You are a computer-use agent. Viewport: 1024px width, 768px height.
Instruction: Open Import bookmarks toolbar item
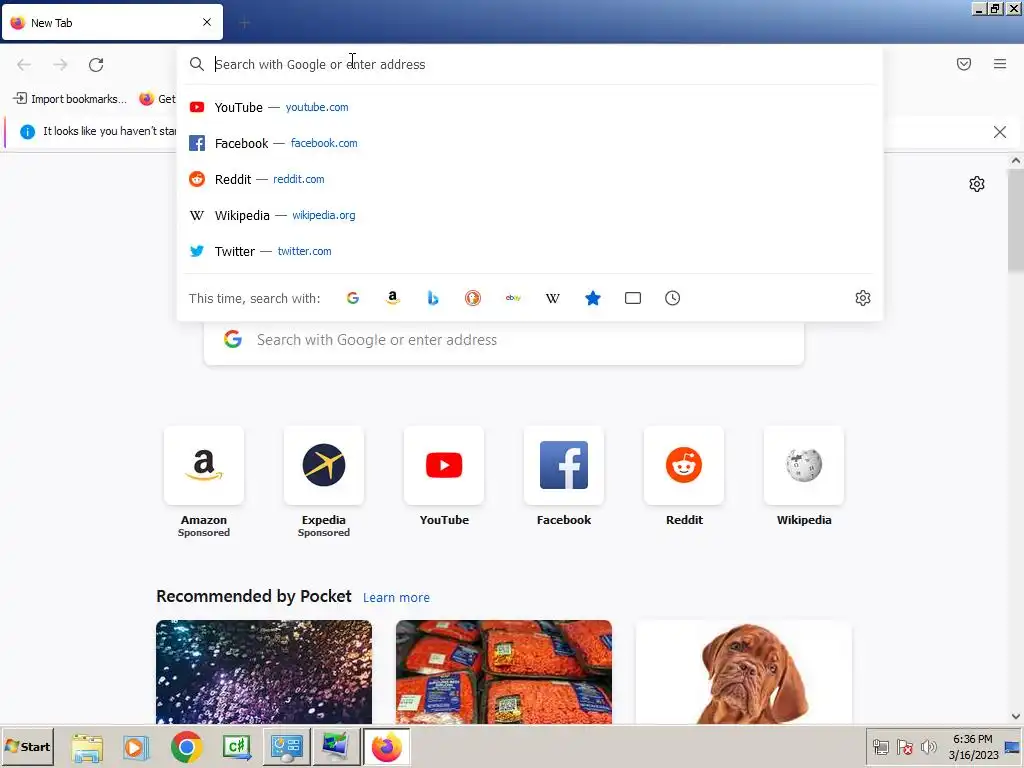[70, 99]
